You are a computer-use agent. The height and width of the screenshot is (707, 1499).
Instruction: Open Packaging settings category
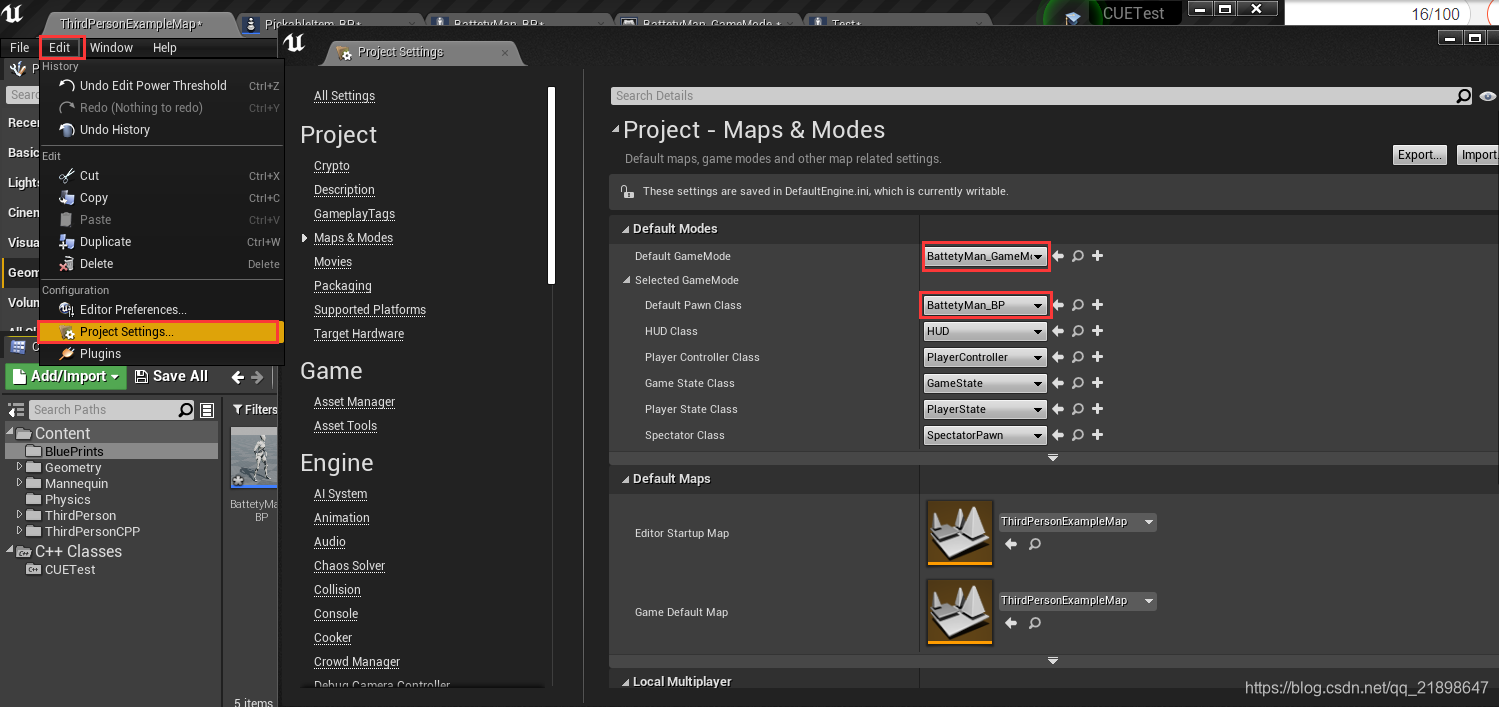342,286
